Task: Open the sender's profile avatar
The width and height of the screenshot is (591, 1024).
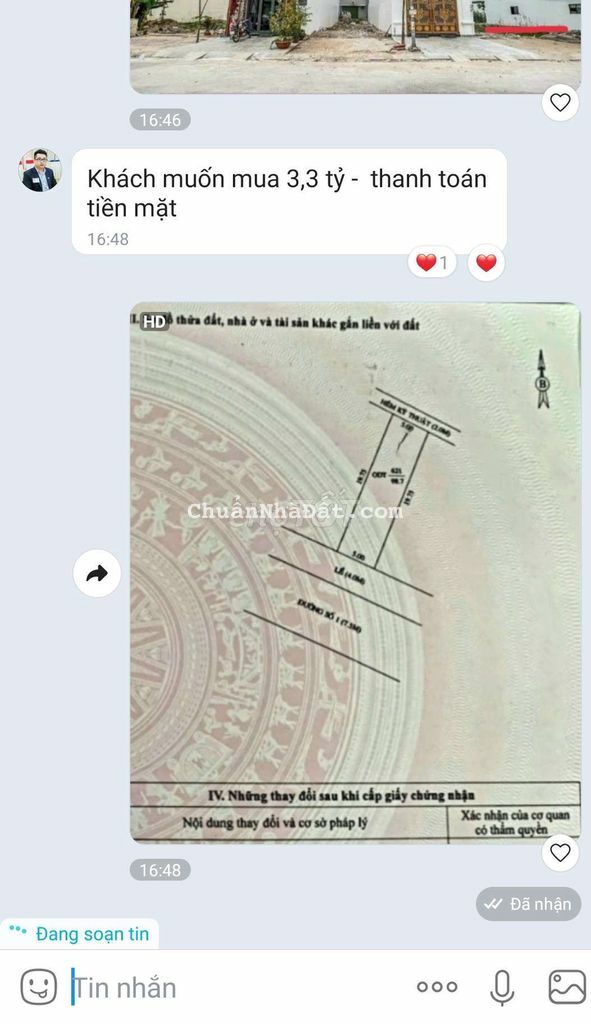Action: 40,170
